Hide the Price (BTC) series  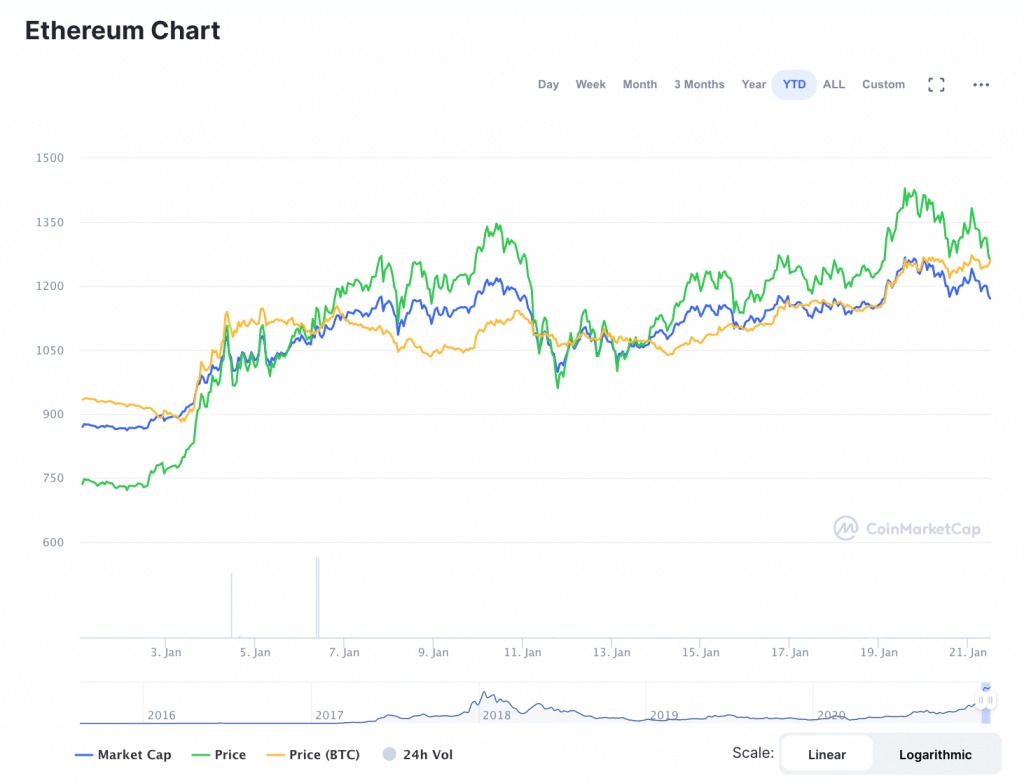pyautogui.click(x=312, y=755)
